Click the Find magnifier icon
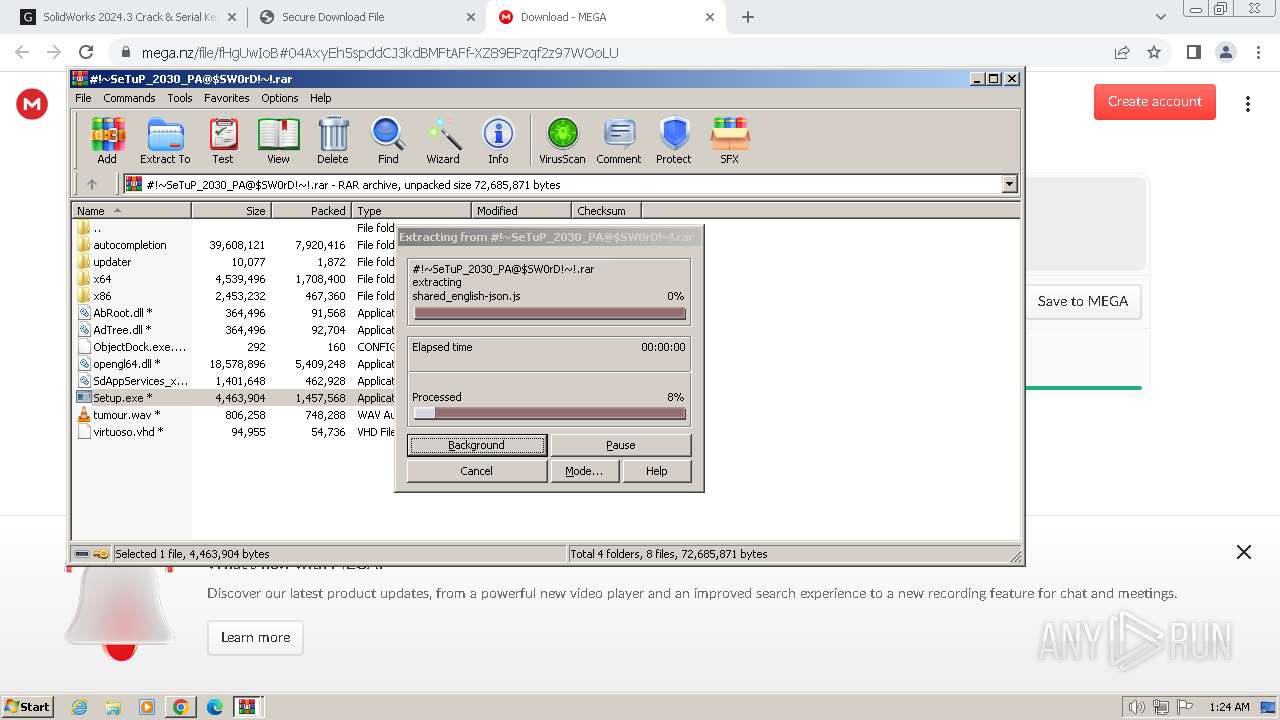 388,140
